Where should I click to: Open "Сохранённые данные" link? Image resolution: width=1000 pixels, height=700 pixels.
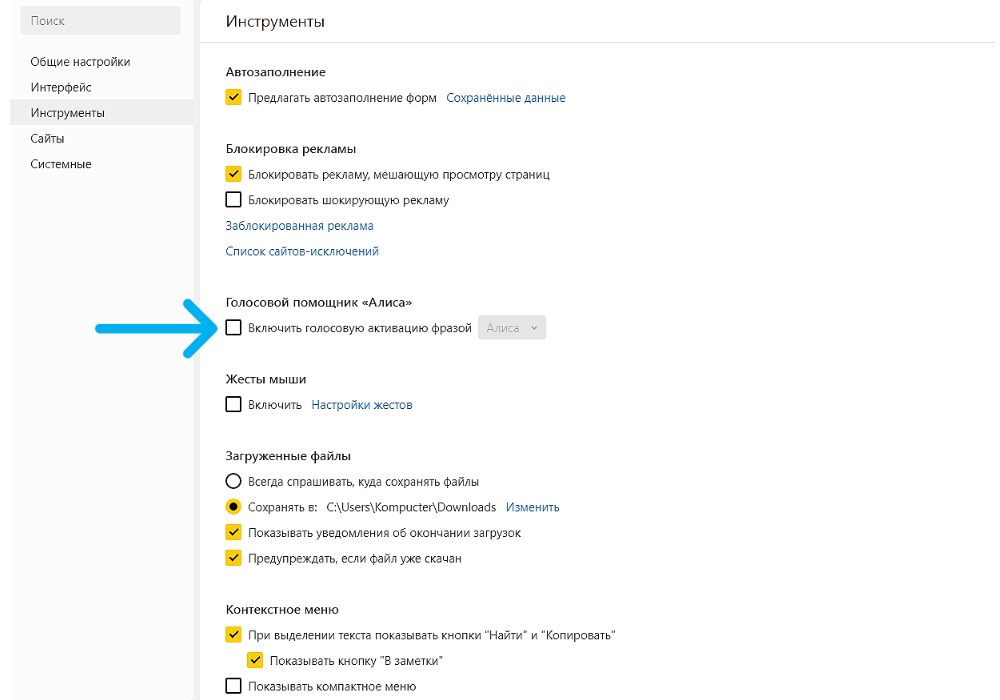point(506,97)
